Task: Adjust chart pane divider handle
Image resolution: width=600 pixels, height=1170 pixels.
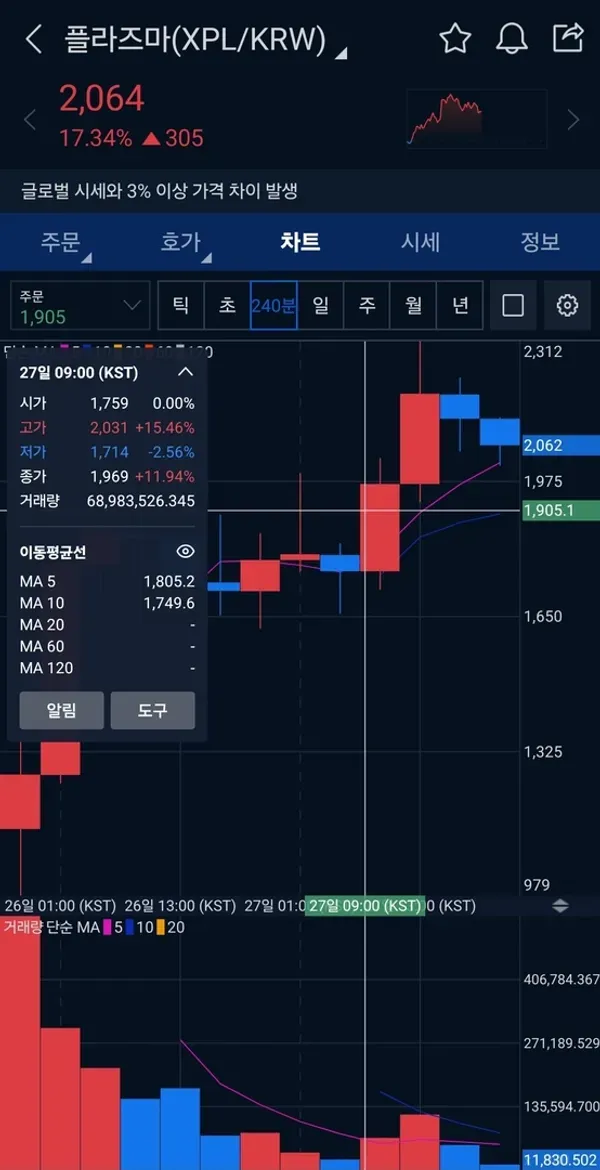Action: pos(560,906)
